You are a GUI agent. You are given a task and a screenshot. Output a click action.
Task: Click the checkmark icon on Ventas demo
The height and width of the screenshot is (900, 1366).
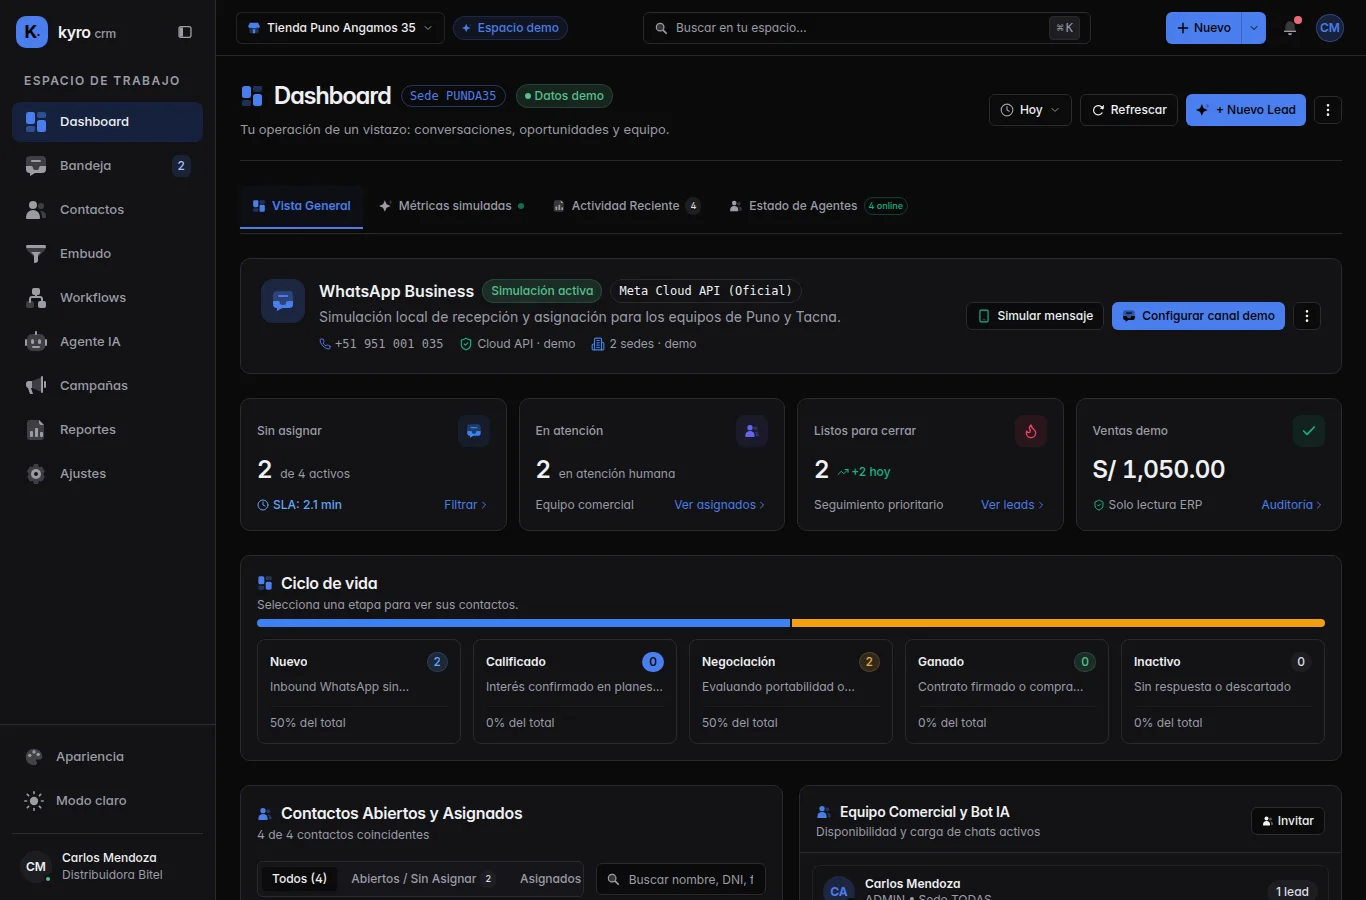click(x=1309, y=431)
